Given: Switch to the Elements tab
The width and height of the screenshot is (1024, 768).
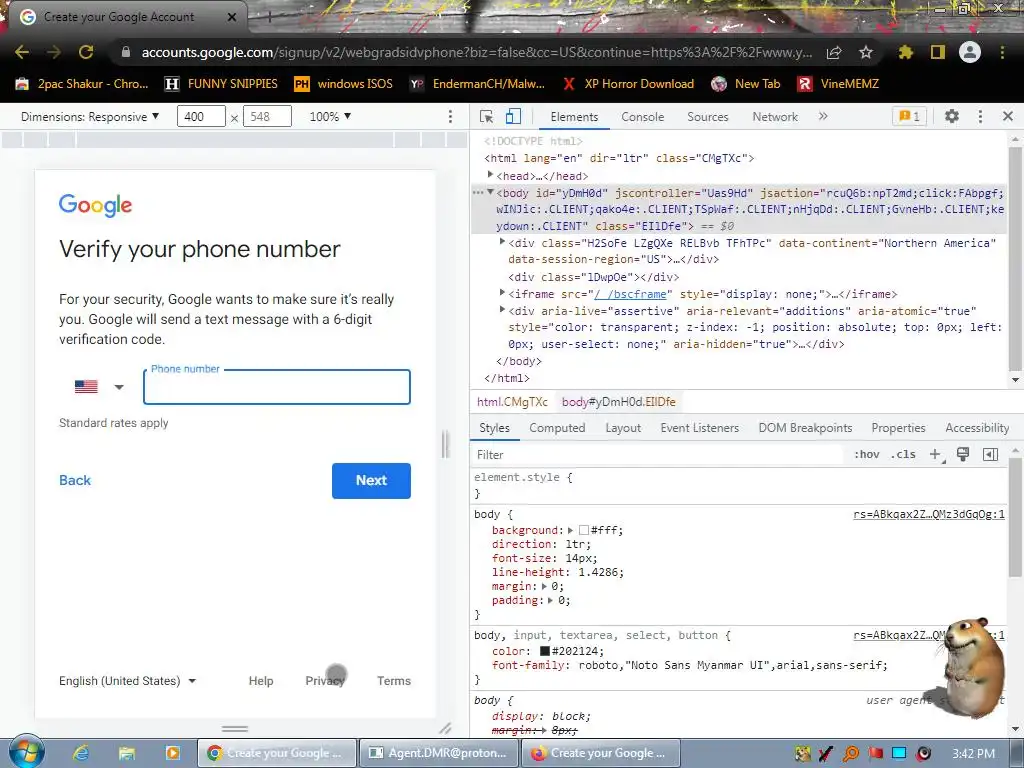Looking at the screenshot, I should tap(574, 116).
